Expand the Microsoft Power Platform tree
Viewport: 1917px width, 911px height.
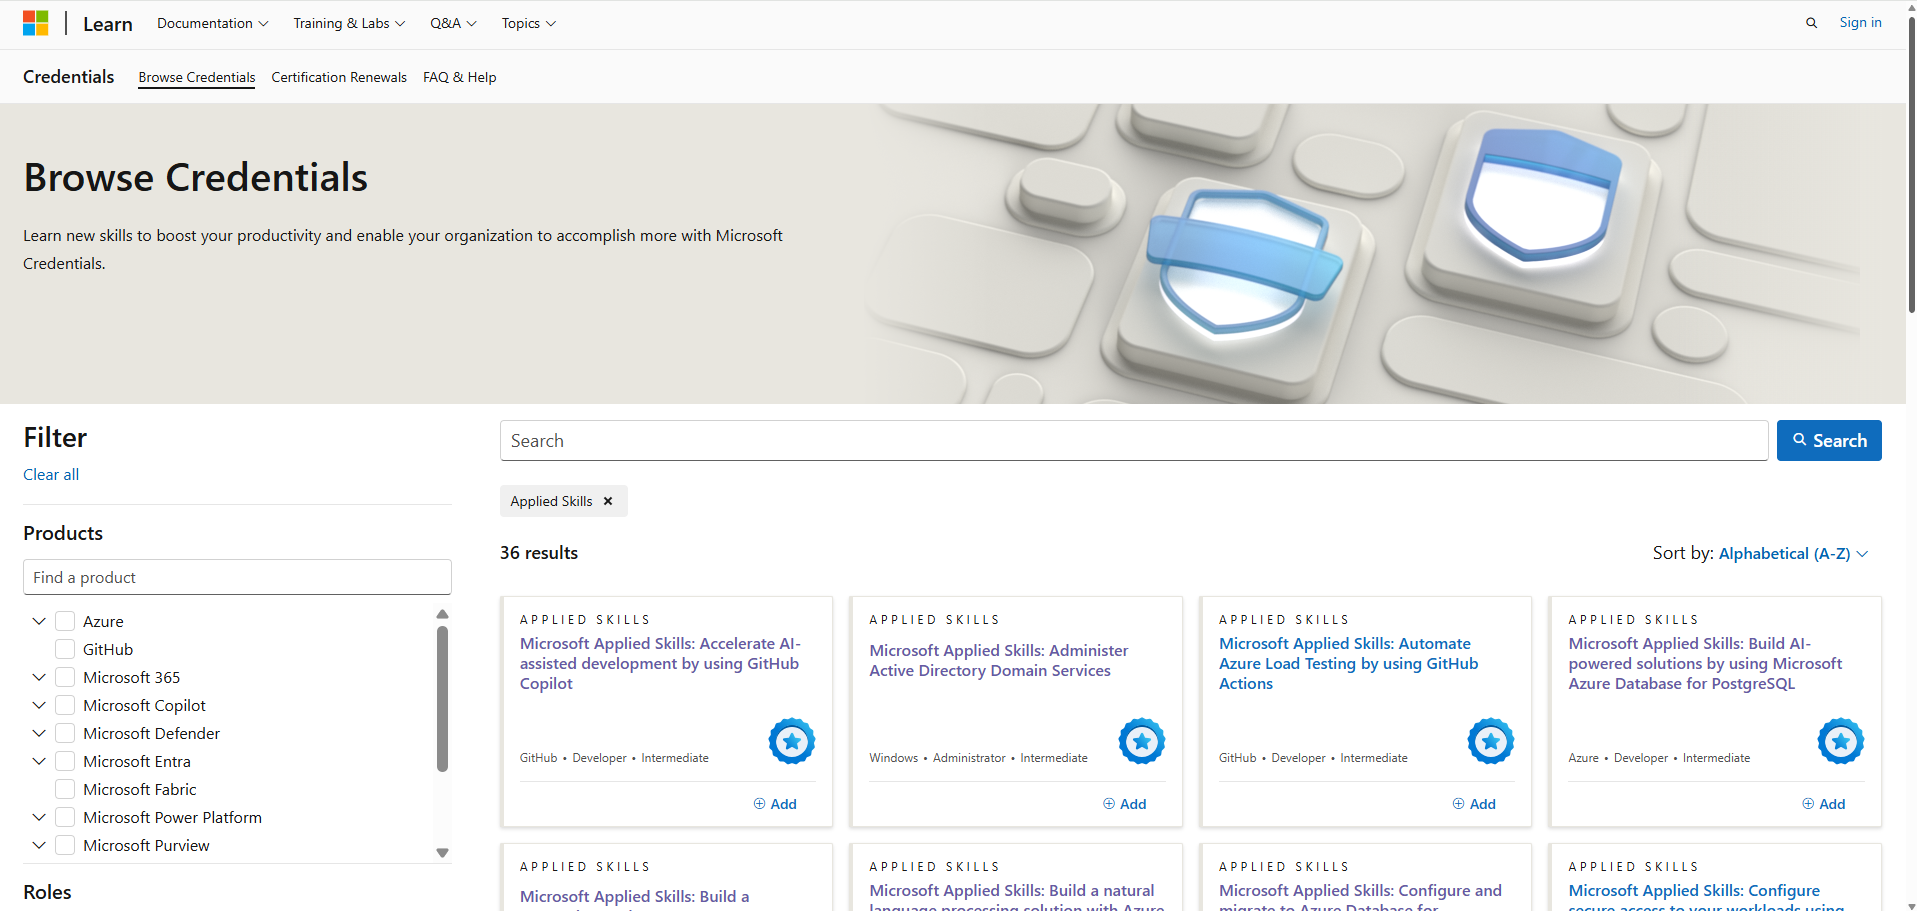(x=39, y=817)
